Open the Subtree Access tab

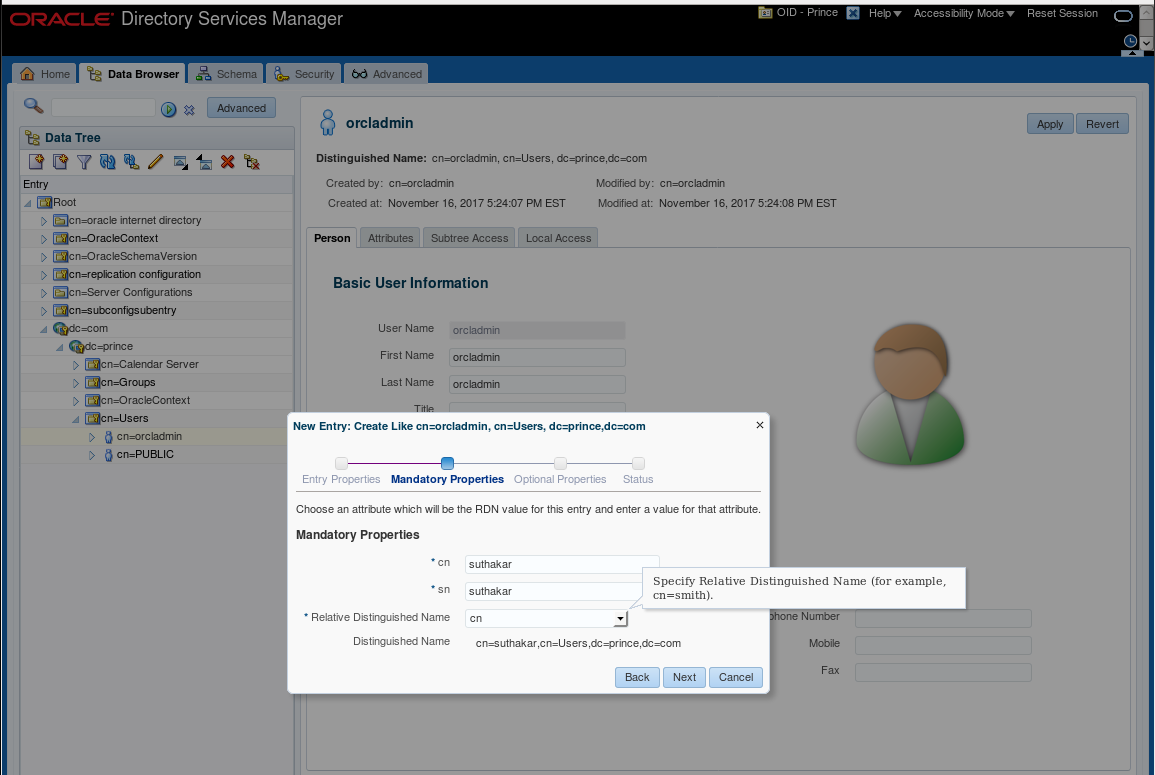468,238
